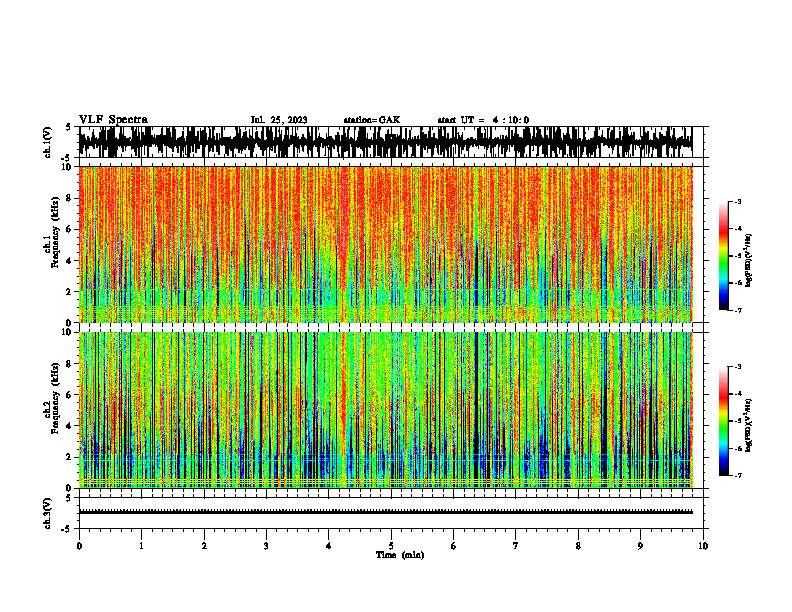The image size is (792, 612).
Task: Click the ch.1 frequency axis "8" tick label
Action: (70, 198)
